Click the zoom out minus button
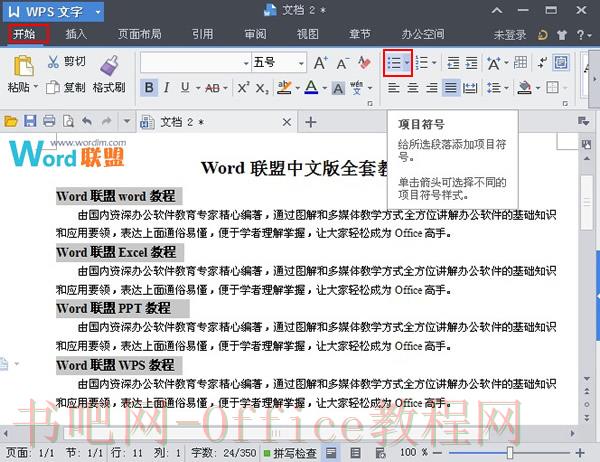 437,453
